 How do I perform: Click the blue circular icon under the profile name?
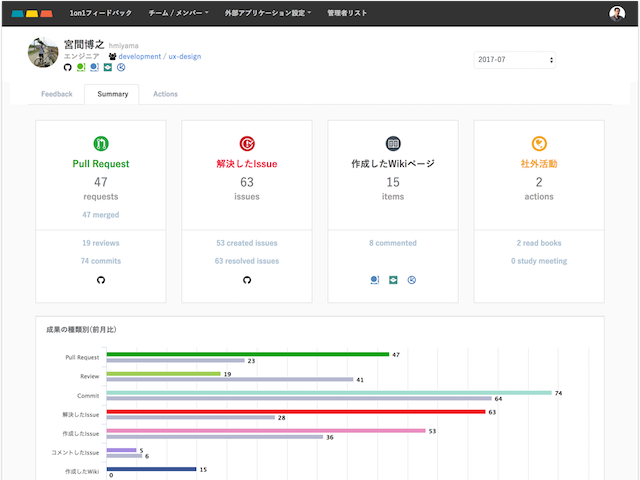[121, 67]
